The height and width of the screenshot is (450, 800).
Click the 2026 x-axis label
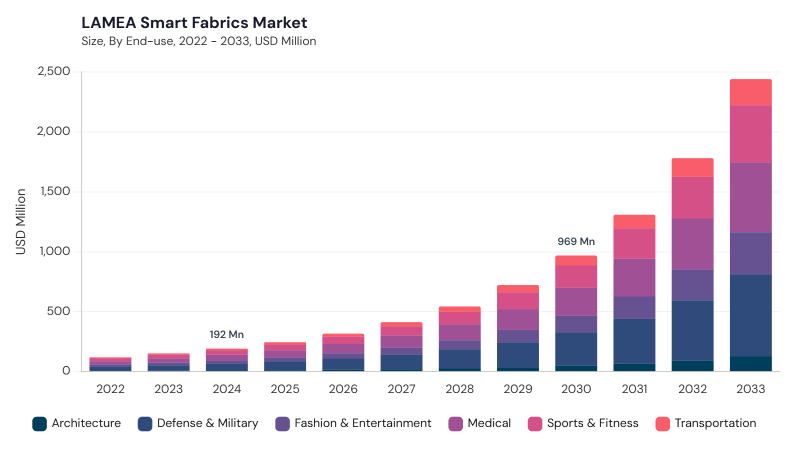coord(343,389)
